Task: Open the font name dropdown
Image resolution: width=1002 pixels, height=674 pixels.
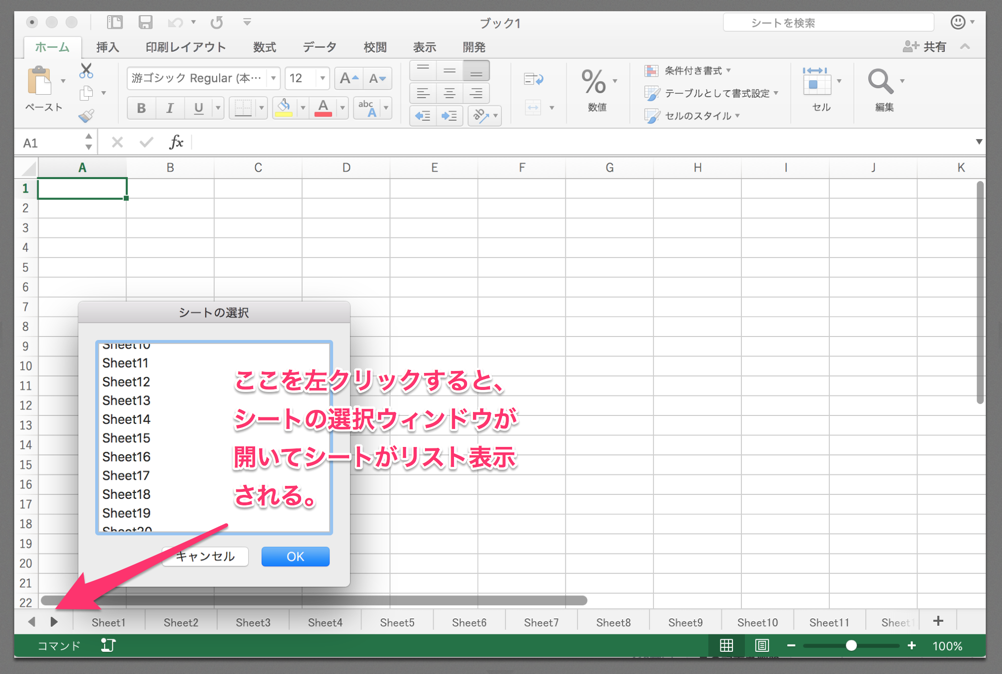Action: pos(273,78)
